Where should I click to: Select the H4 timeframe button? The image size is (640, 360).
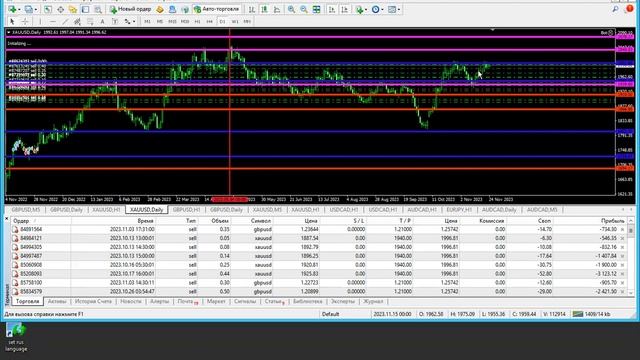[x=210, y=21]
